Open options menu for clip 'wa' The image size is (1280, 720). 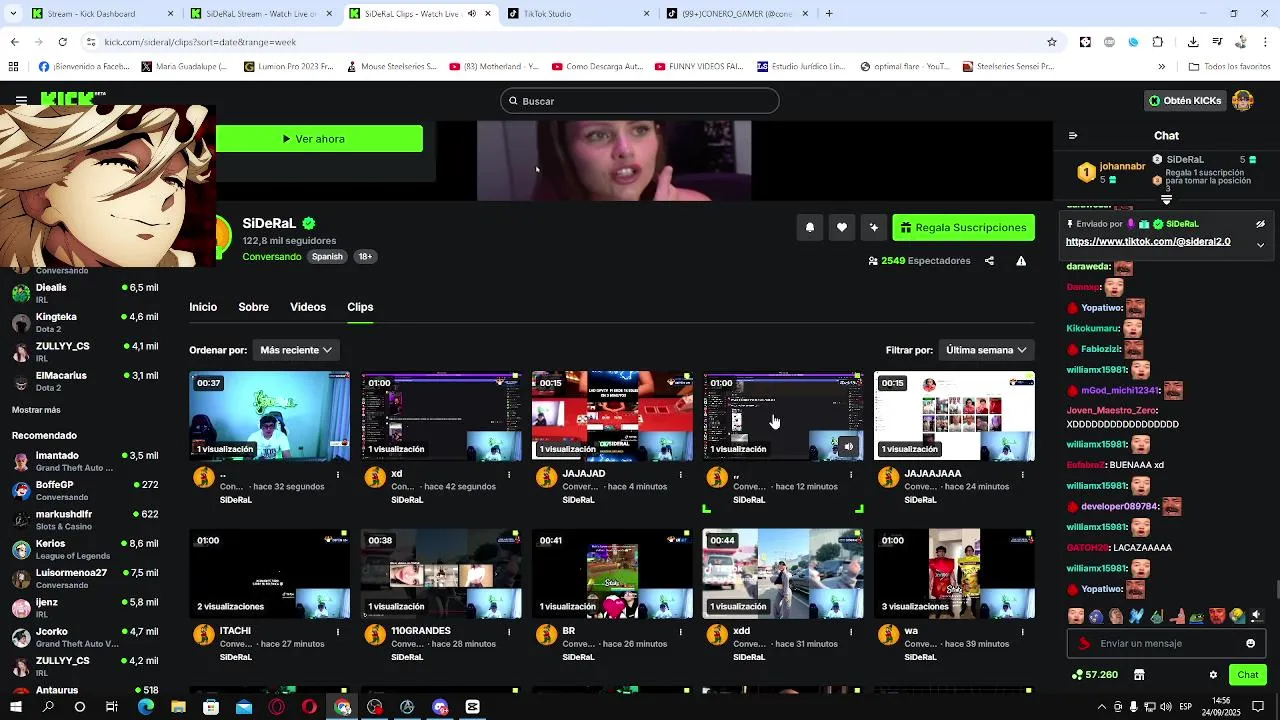1022,632
